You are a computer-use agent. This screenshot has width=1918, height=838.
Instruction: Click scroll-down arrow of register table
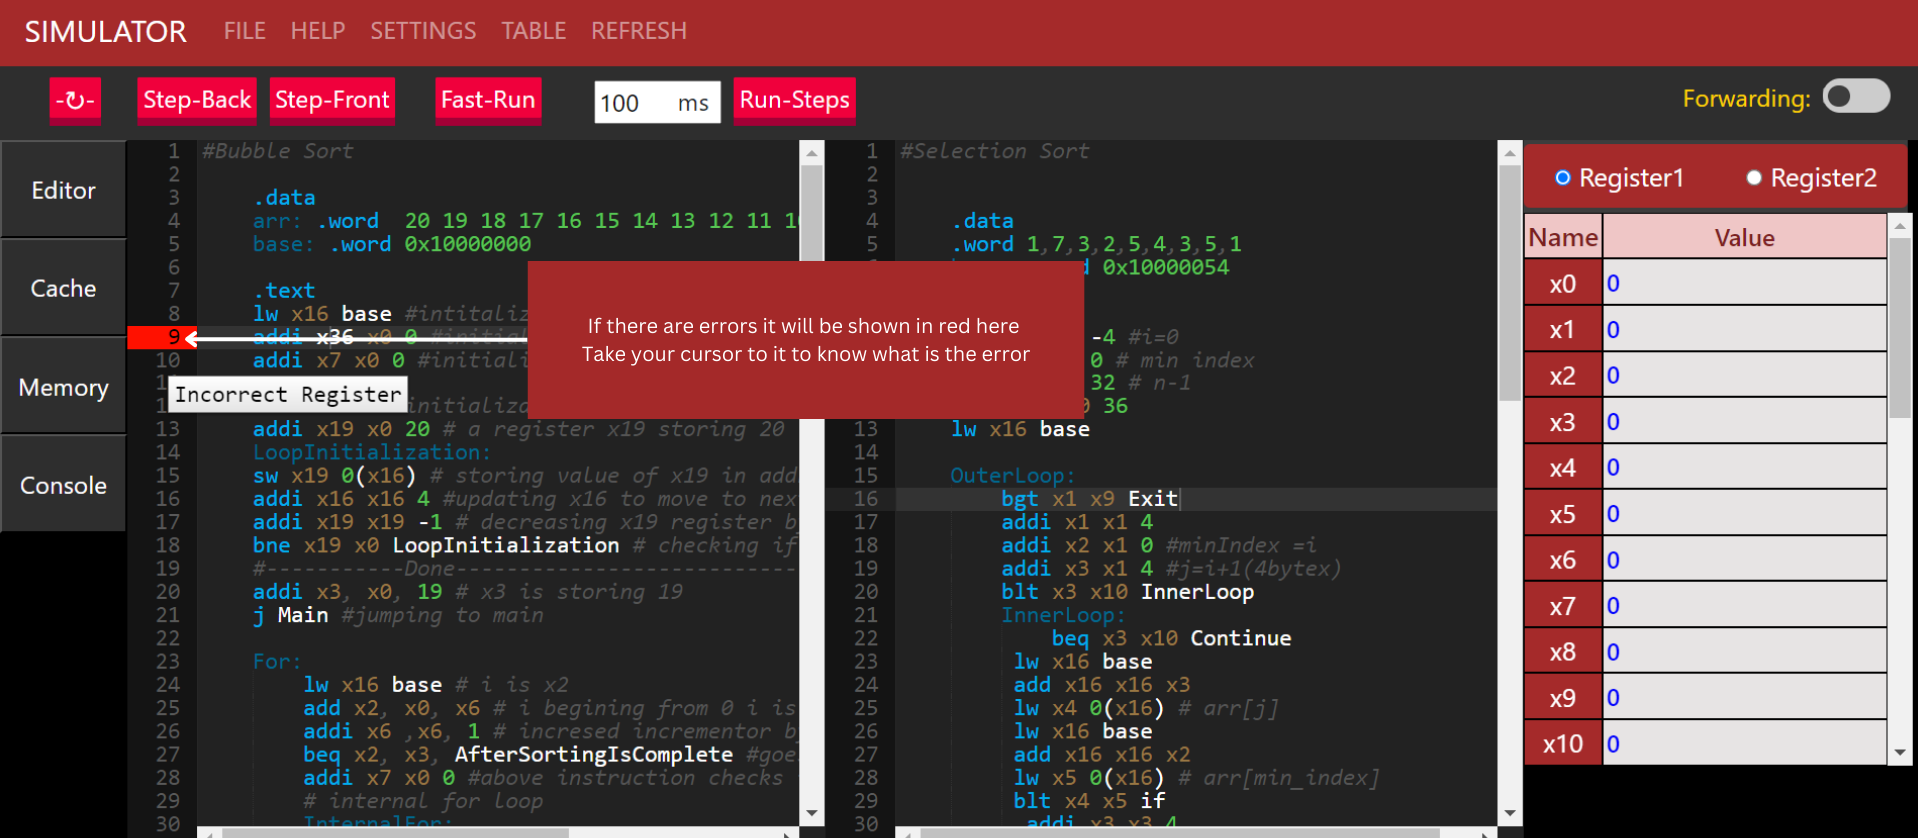1899,753
